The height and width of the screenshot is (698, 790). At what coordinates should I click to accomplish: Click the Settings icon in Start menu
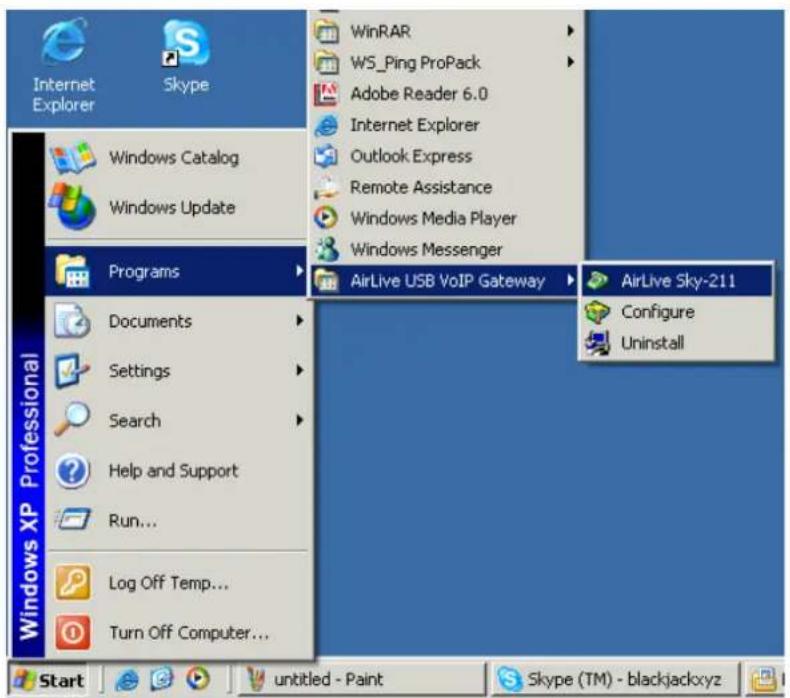click(x=73, y=370)
